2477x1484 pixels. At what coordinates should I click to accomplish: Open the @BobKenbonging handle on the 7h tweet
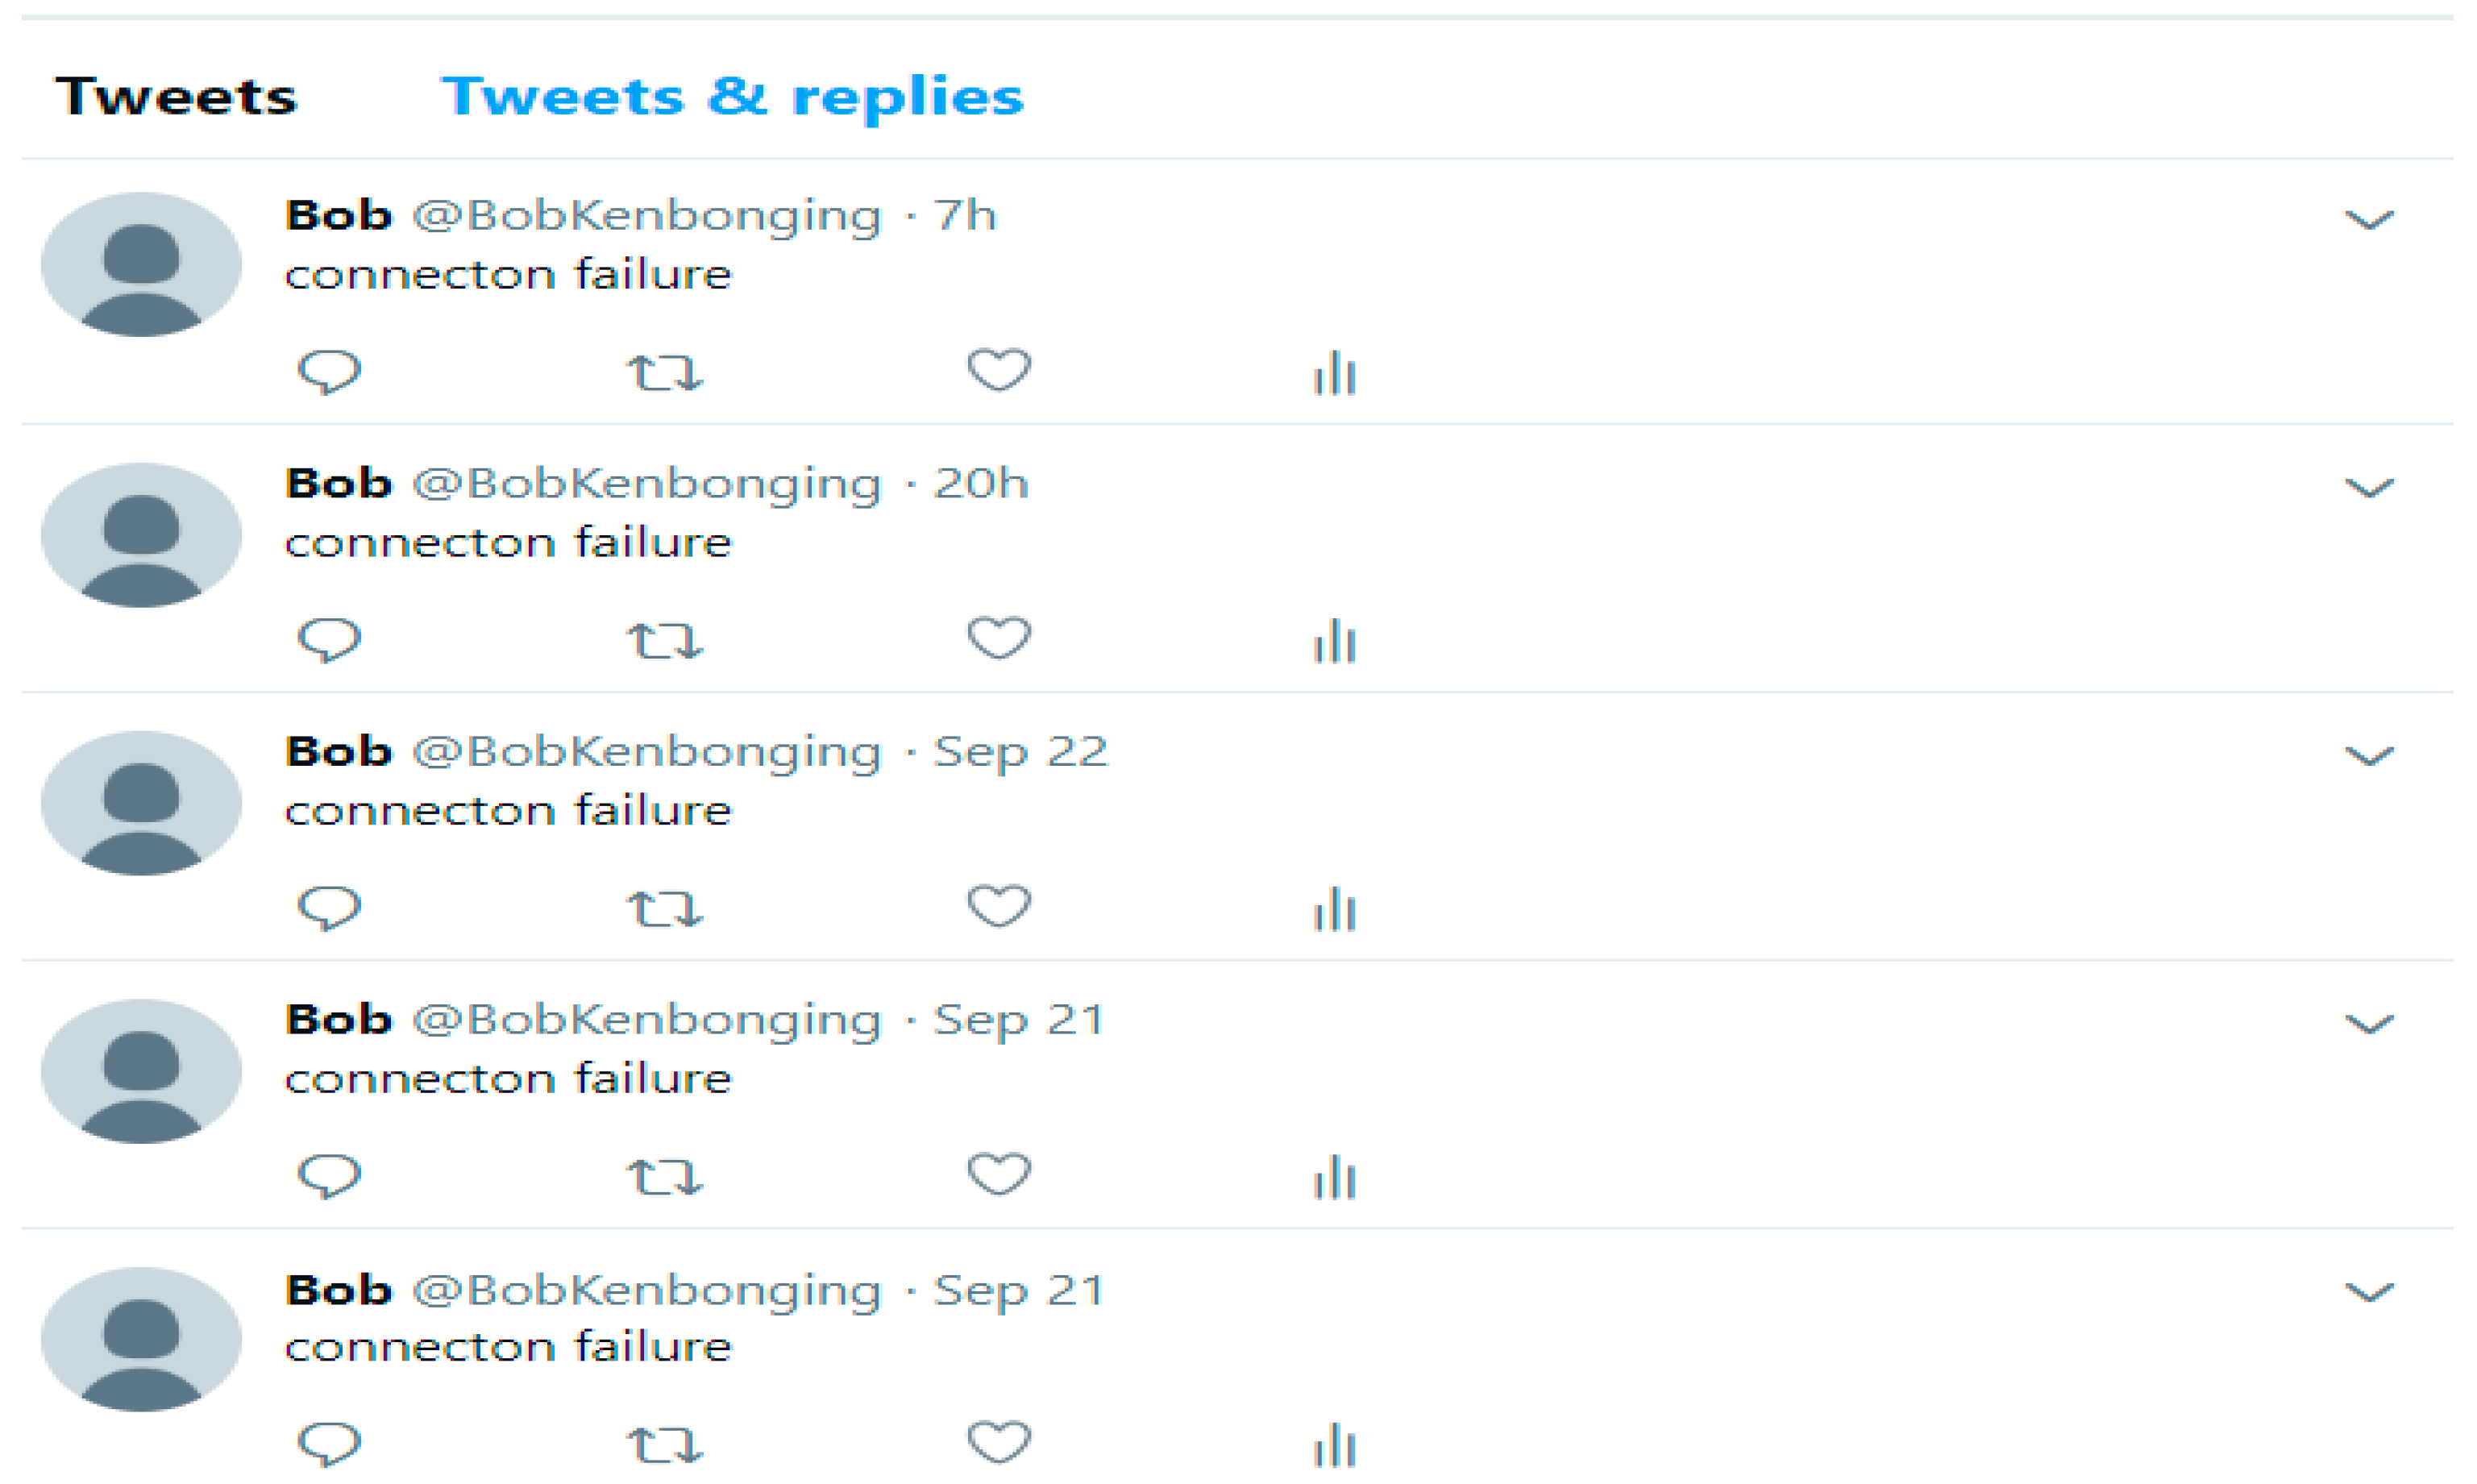[647, 215]
